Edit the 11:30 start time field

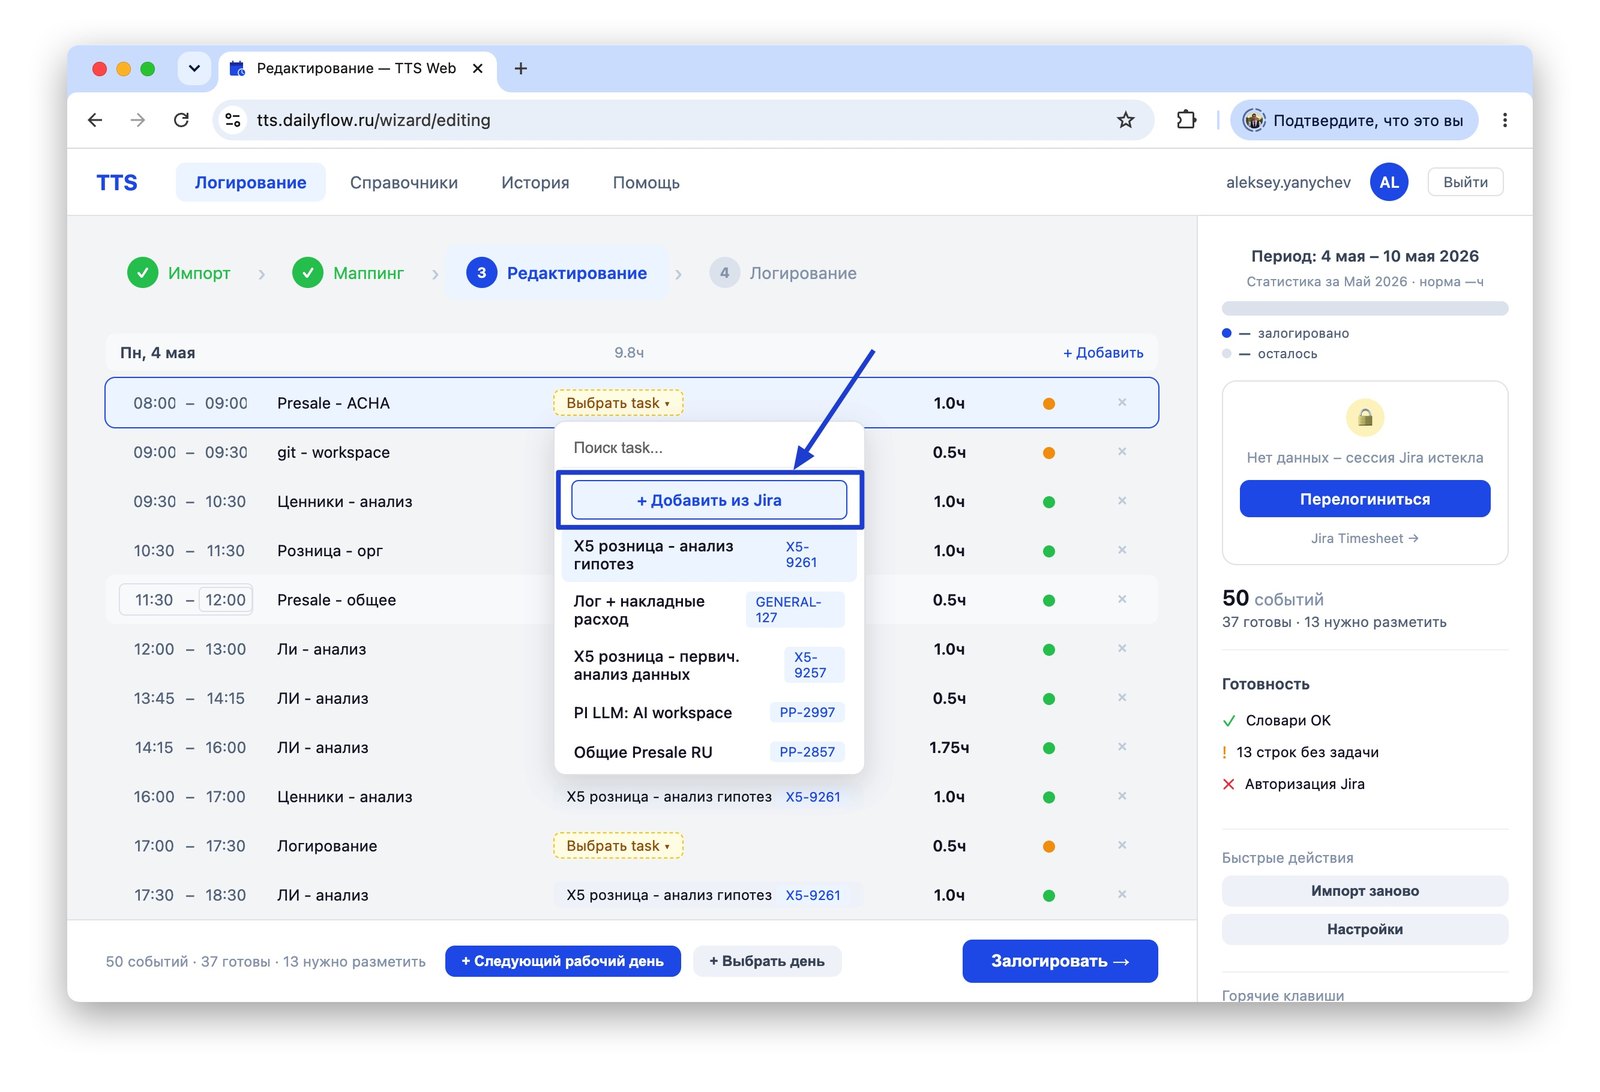coord(154,600)
